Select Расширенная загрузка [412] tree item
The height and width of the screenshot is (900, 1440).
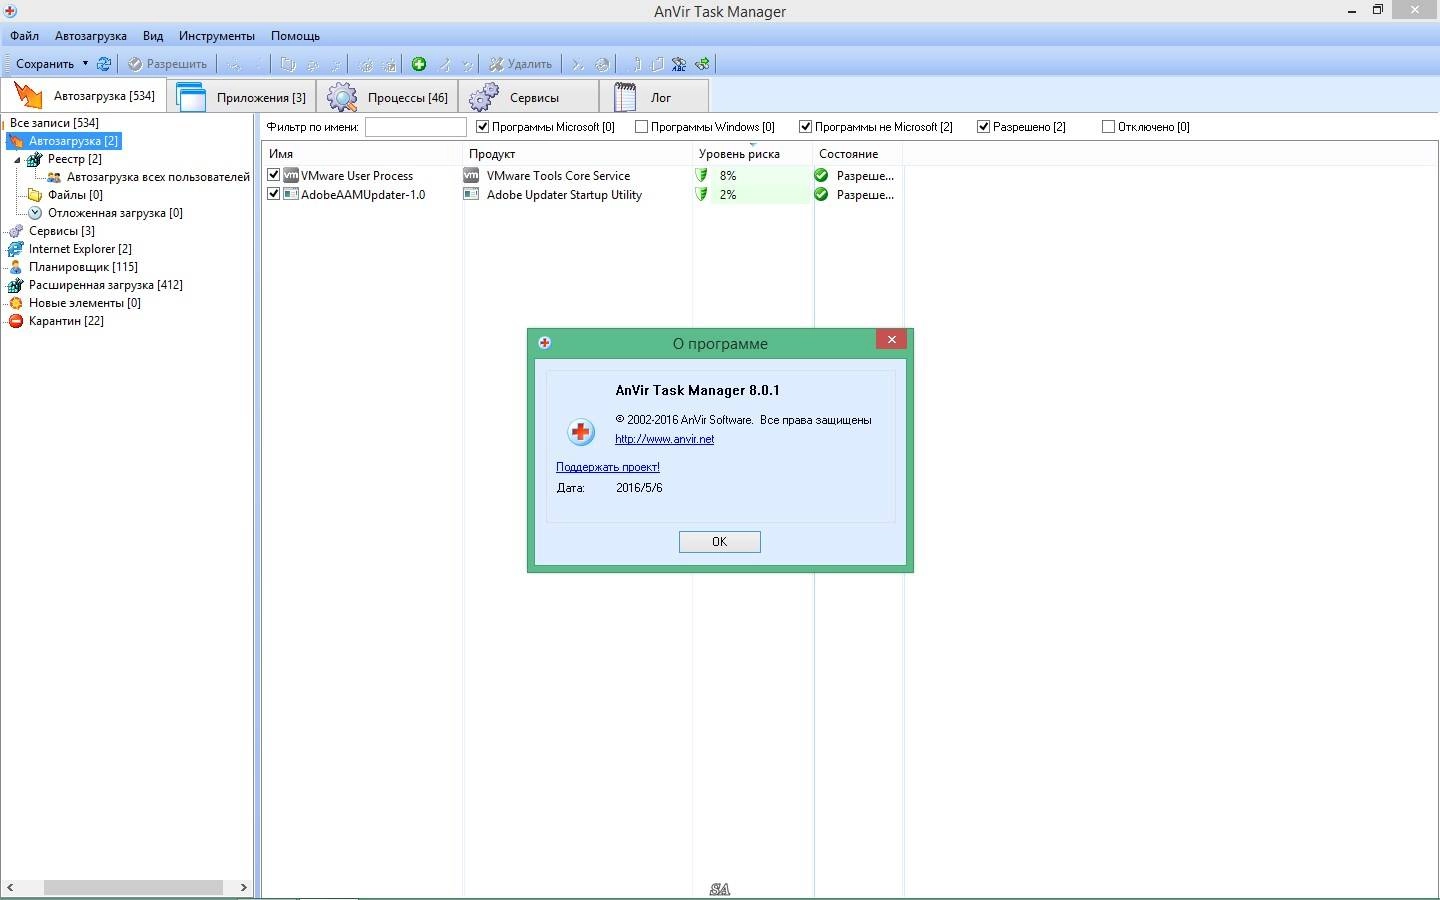point(106,285)
